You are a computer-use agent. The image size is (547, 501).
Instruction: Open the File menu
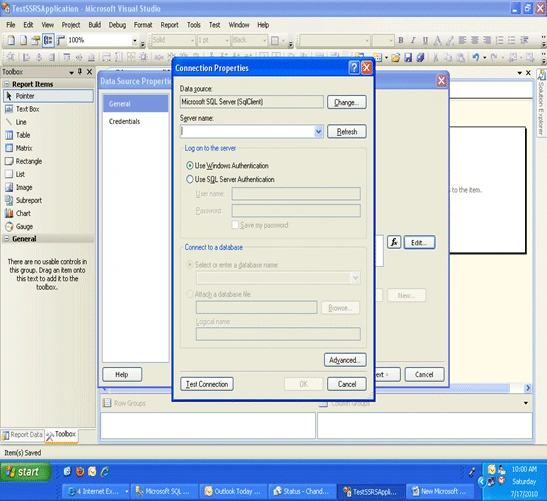(x=11, y=25)
